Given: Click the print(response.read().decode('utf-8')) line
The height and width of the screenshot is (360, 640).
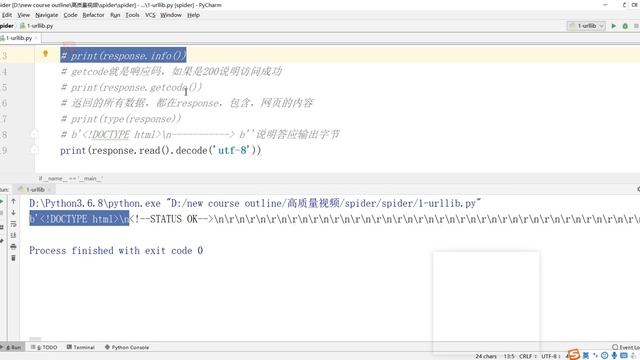Looking at the screenshot, I should pos(160,151).
